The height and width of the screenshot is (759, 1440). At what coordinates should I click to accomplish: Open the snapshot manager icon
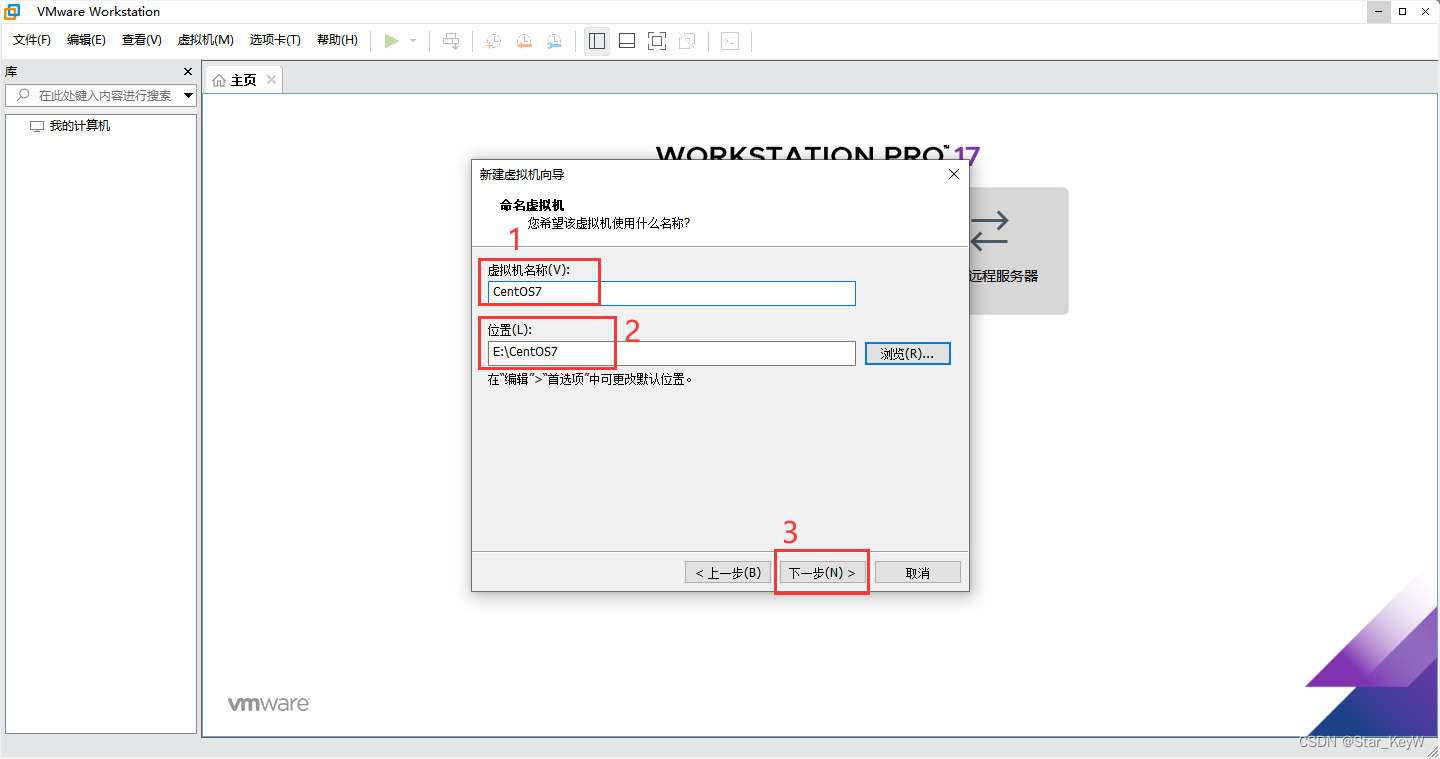[553, 41]
